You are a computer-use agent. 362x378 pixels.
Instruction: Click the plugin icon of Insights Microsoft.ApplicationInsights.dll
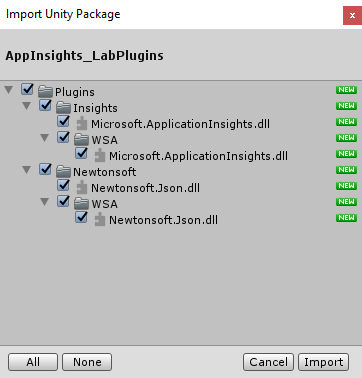pyautogui.click(x=82, y=123)
